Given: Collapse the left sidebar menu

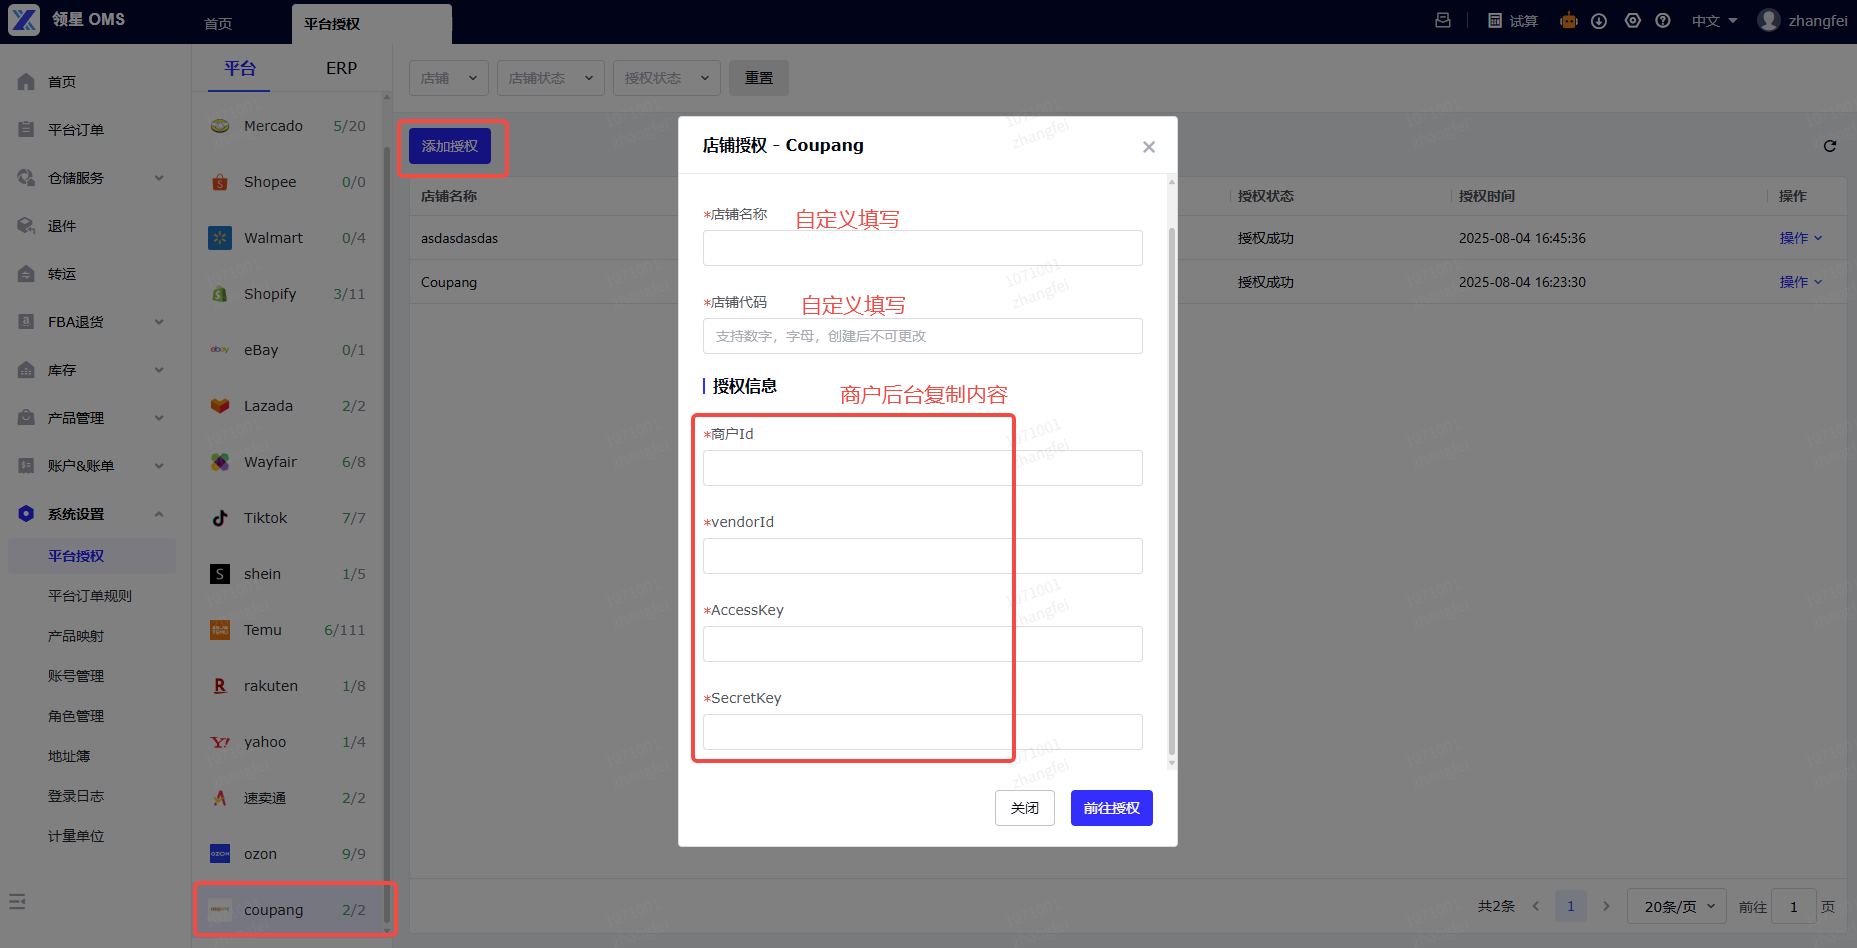Looking at the screenshot, I should [x=17, y=901].
